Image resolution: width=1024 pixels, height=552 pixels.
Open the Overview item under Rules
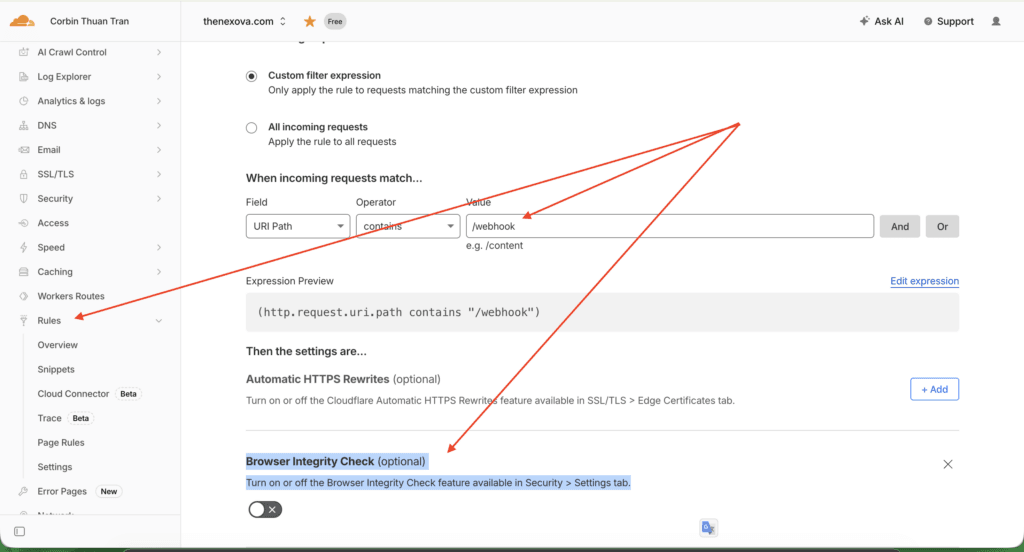(x=57, y=345)
